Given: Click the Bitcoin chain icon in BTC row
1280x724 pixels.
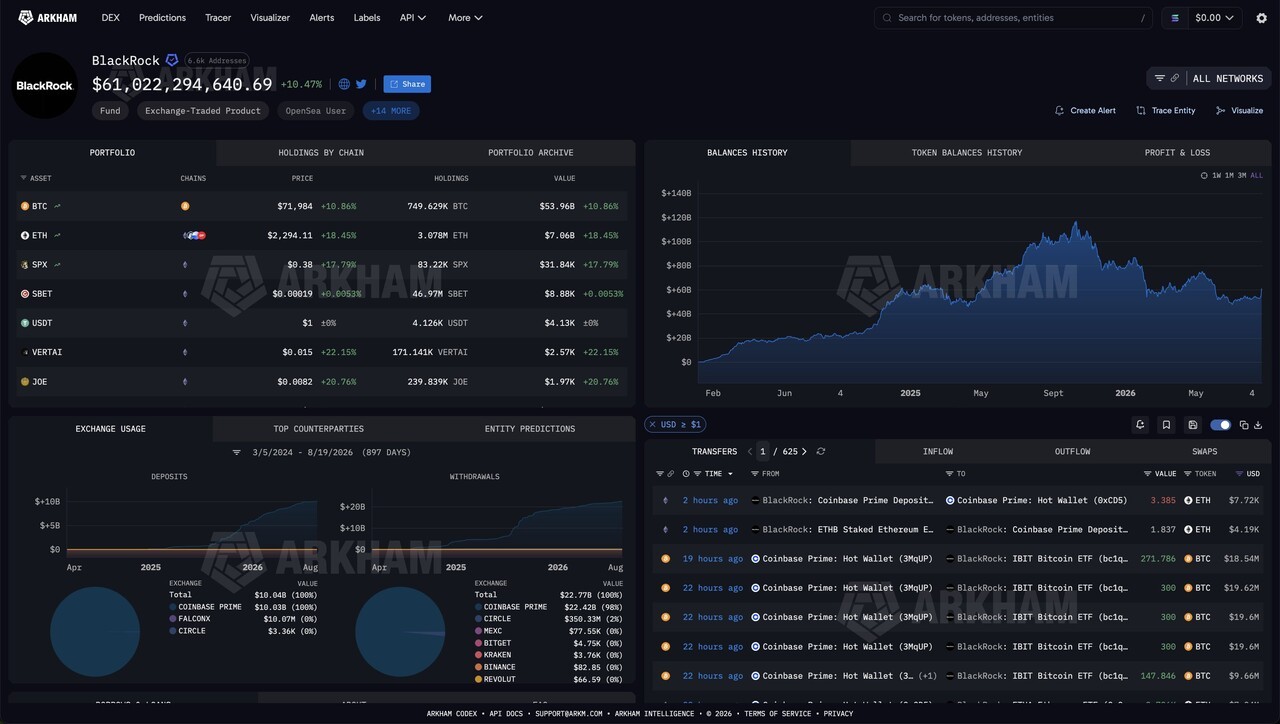Looking at the screenshot, I should [185, 206].
